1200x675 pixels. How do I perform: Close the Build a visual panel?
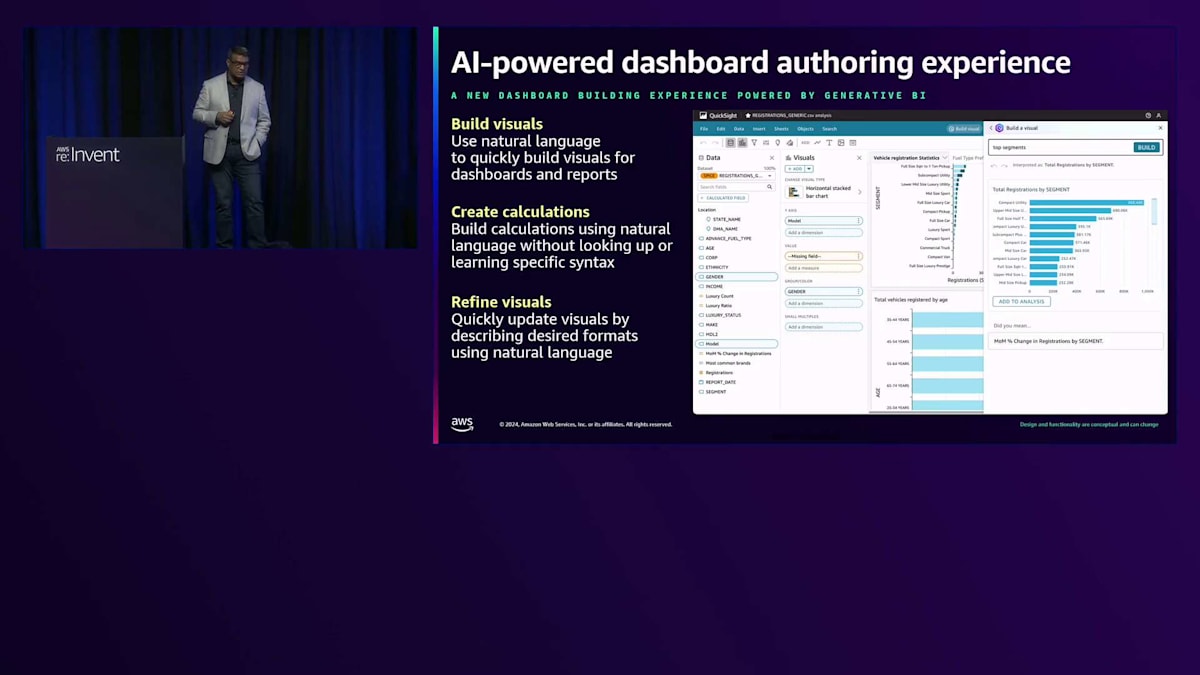(1160, 128)
